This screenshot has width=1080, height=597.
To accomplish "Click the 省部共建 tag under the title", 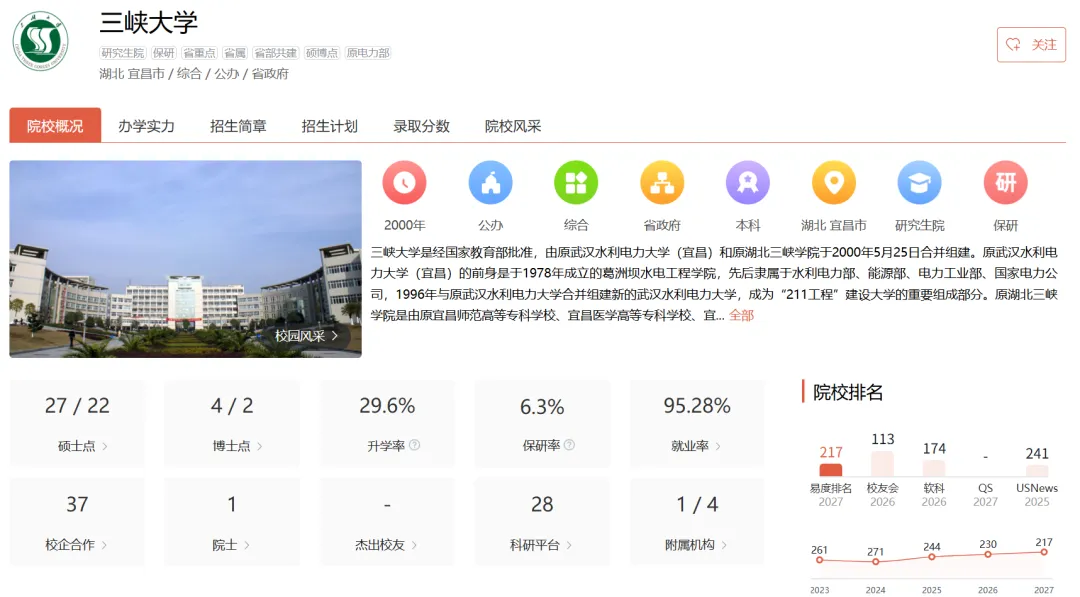I will pos(275,53).
